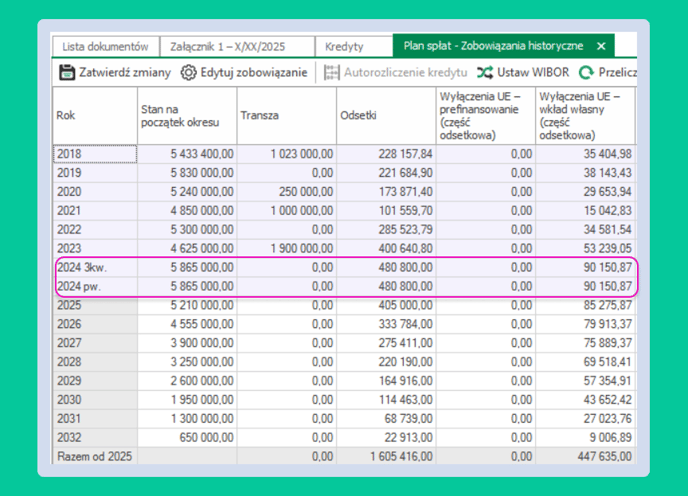Click the Zatwierdź zmiany save icon

coord(67,72)
